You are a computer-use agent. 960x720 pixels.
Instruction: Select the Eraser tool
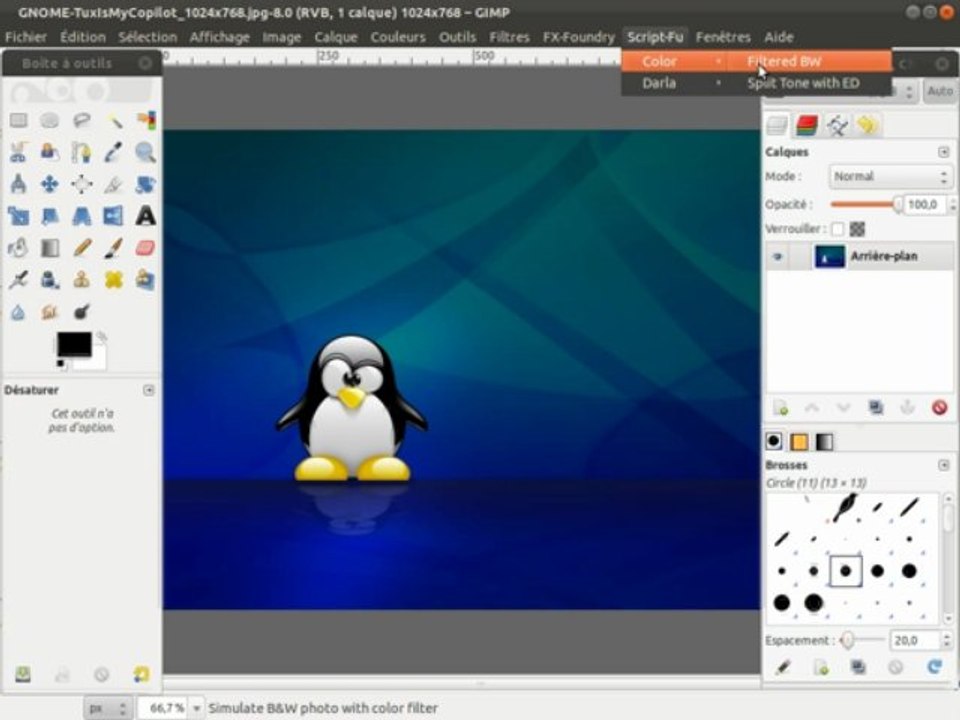pos(146,248)
